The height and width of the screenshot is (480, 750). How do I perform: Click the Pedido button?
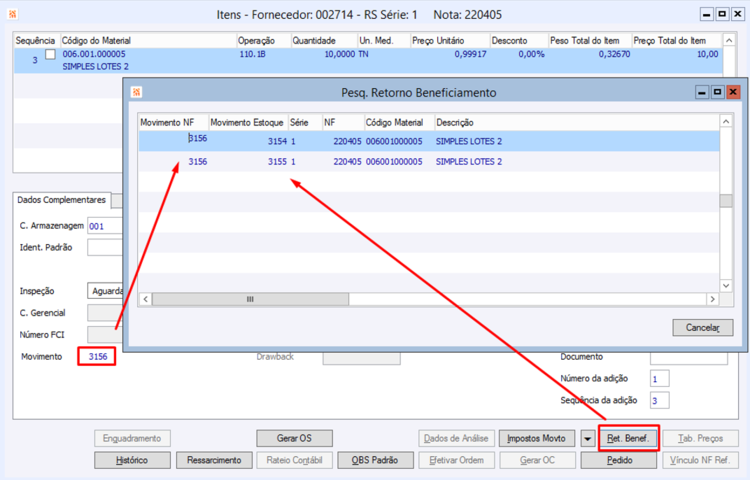(619, 460)
